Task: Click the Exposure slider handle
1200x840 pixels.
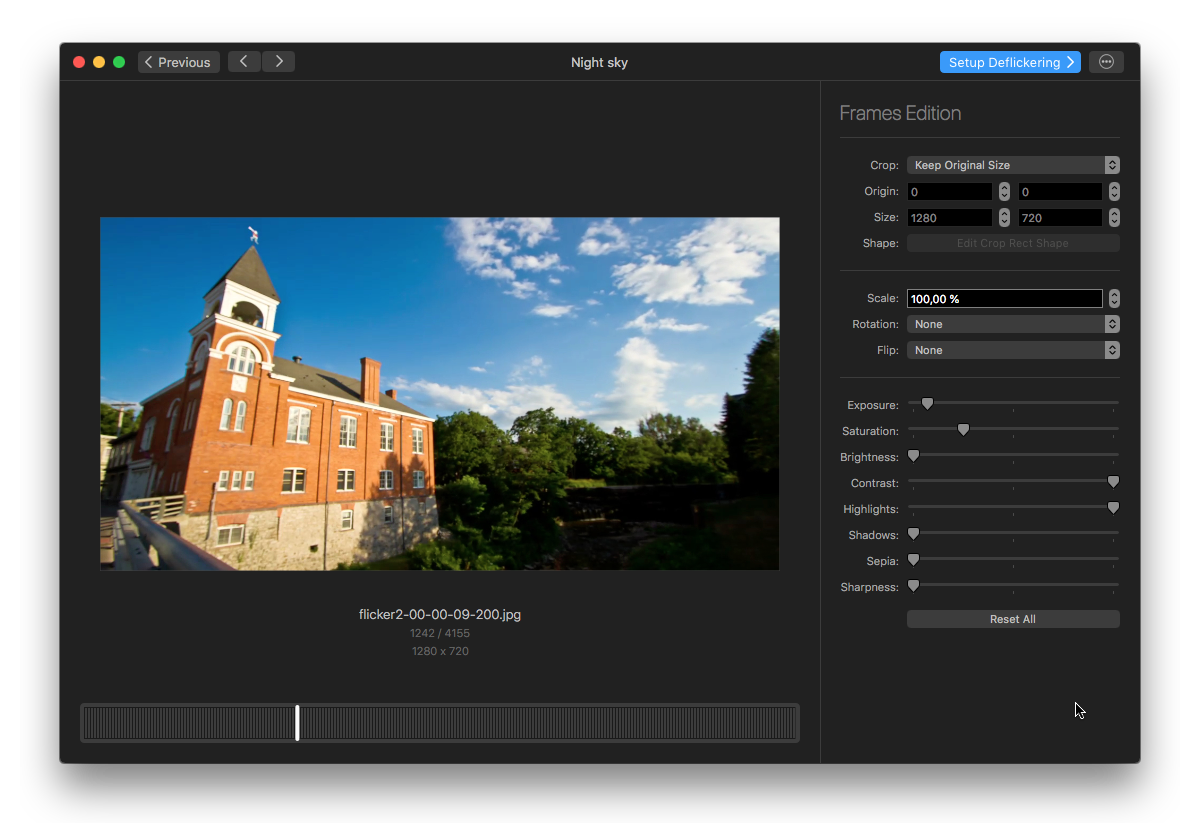Action: click(x=927, y=404)
